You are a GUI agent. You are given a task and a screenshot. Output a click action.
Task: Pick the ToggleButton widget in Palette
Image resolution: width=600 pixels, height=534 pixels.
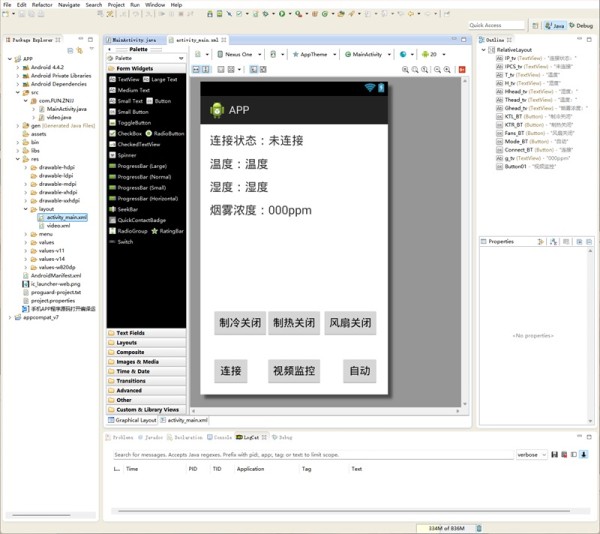tap(130, 123)
